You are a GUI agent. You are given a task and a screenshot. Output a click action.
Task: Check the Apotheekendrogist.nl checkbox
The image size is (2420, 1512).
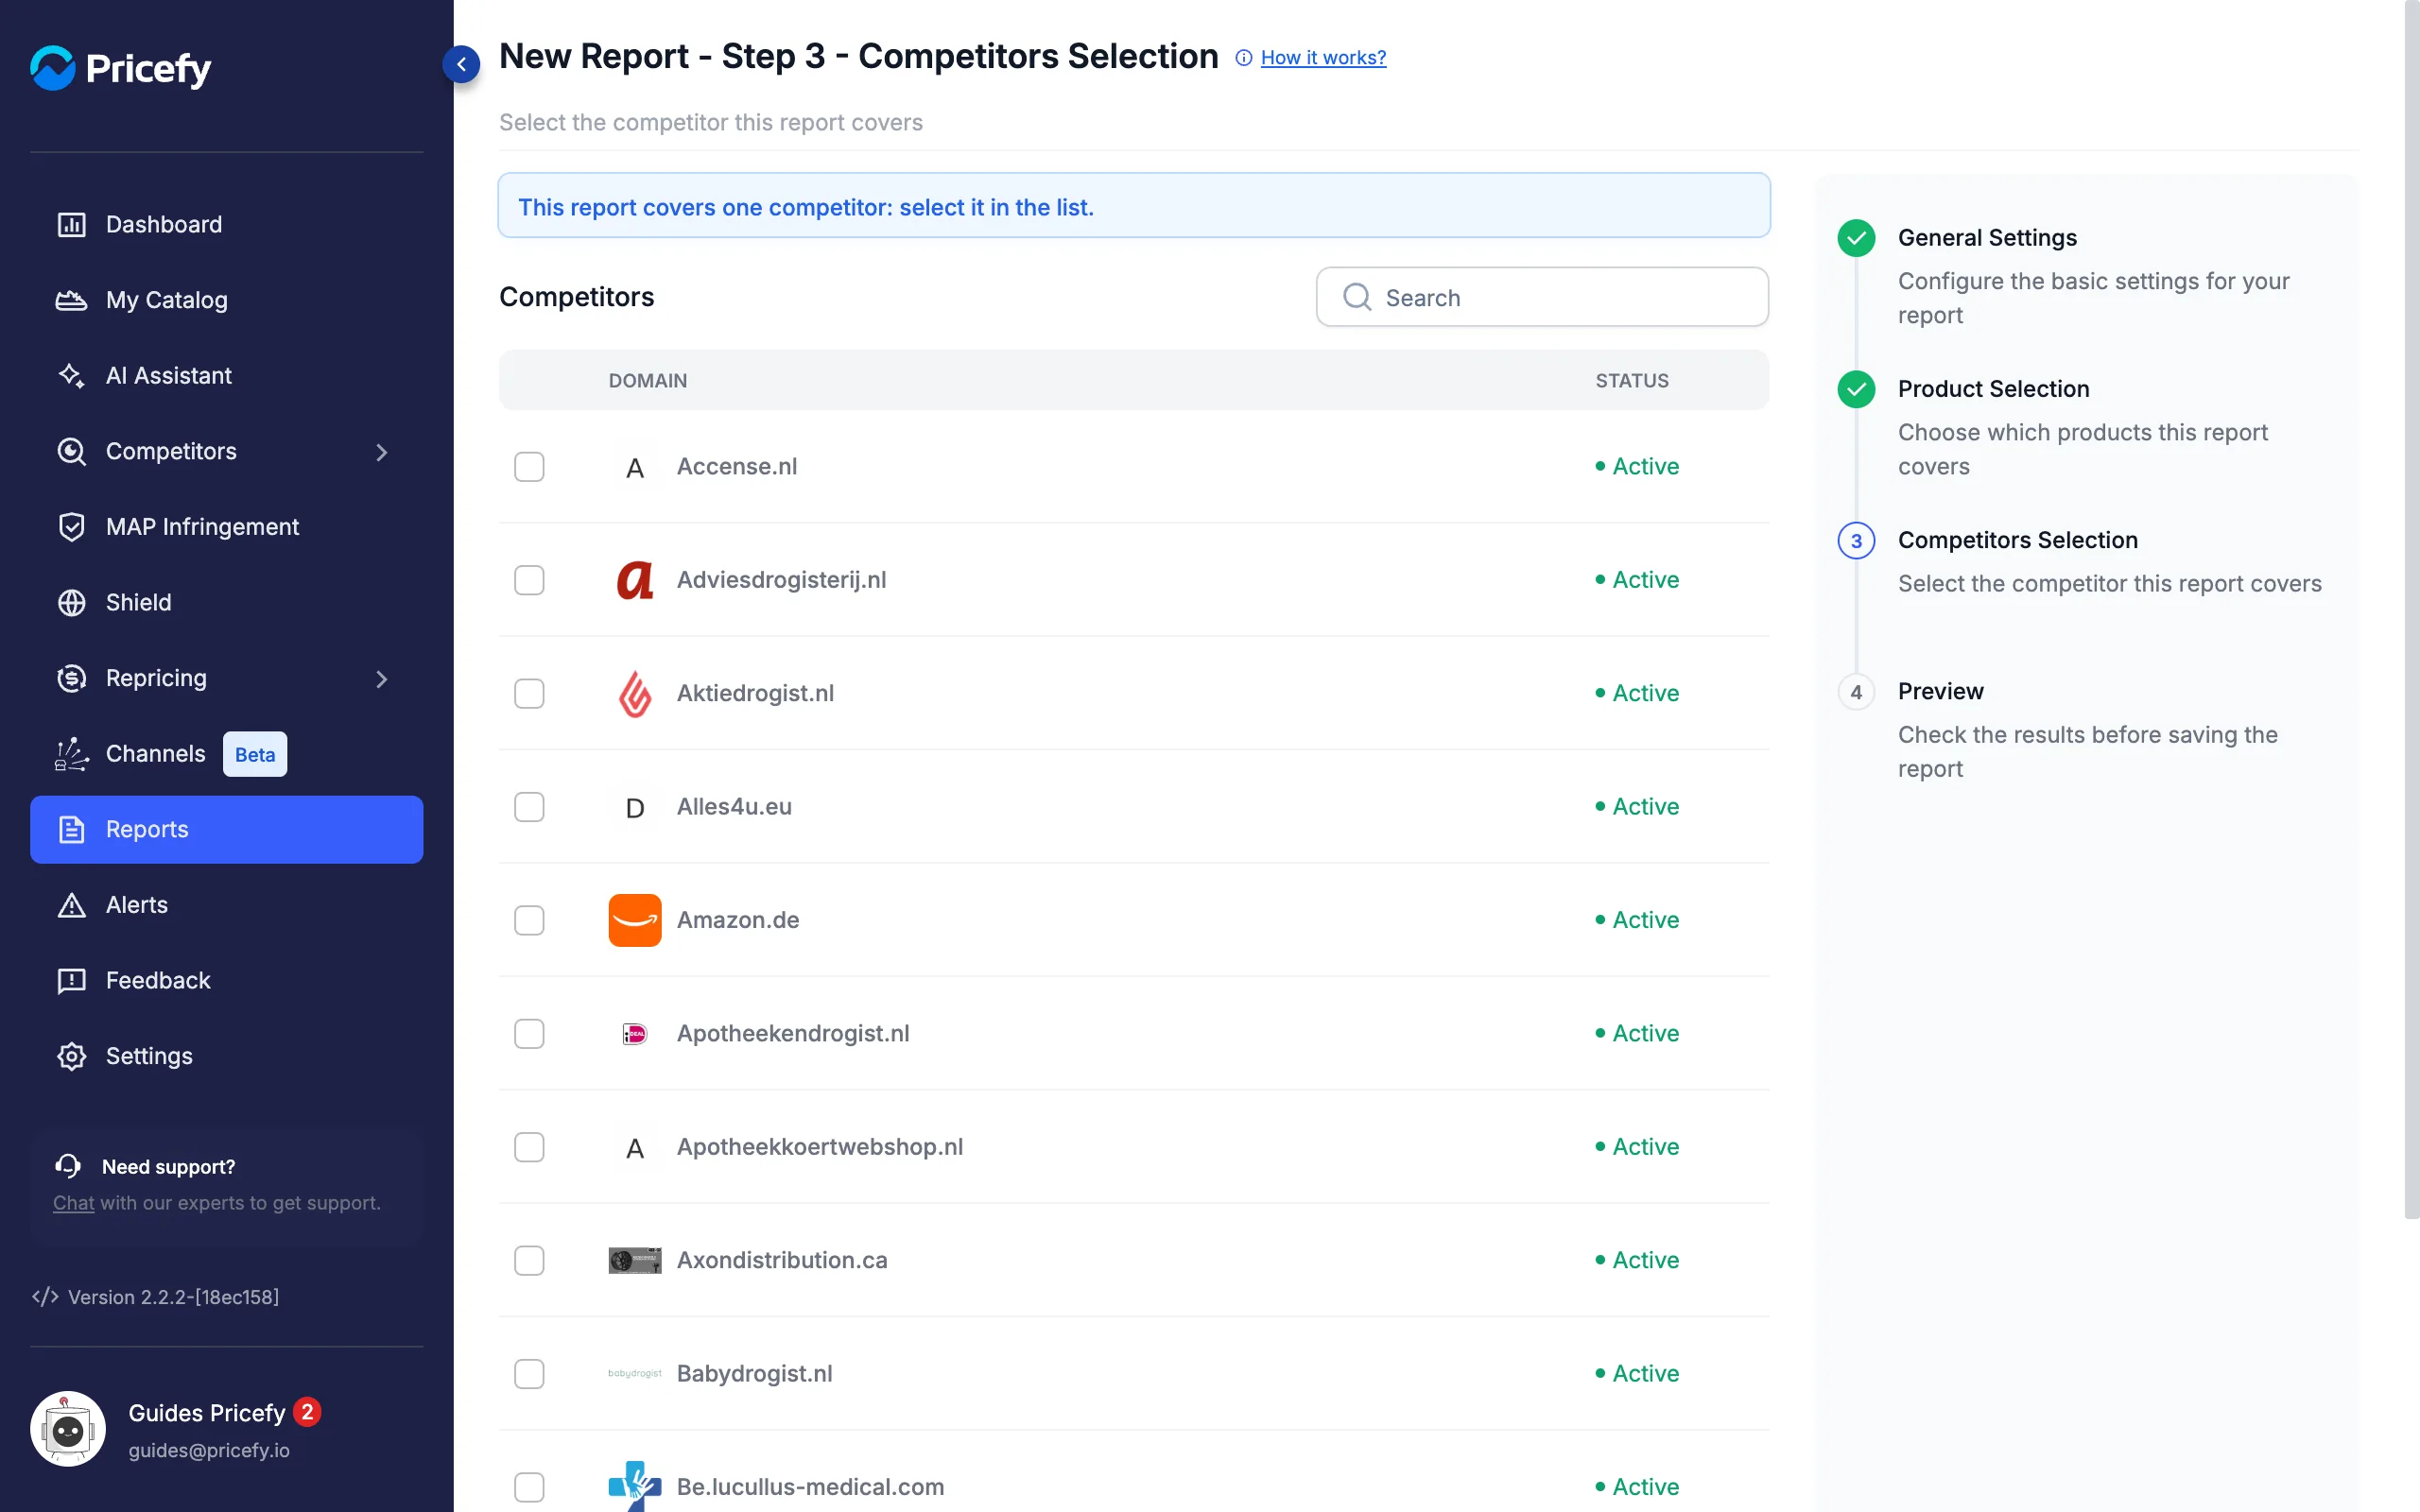pos(529,1033)
